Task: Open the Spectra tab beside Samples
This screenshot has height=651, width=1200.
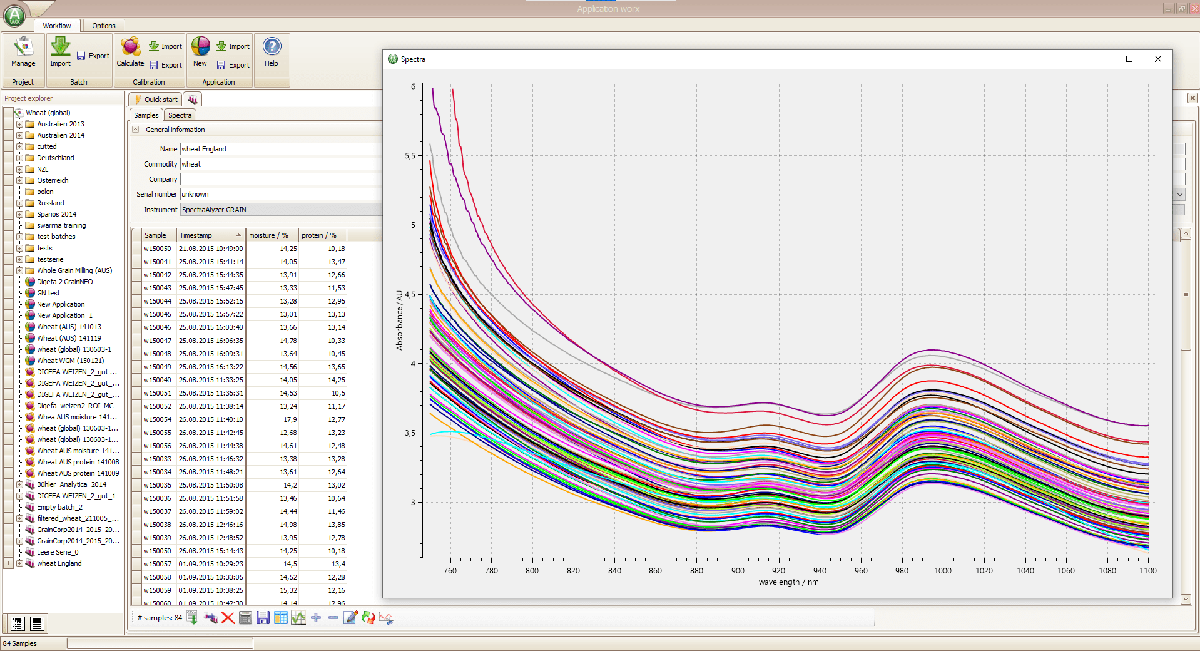Action: click(180, 116)
